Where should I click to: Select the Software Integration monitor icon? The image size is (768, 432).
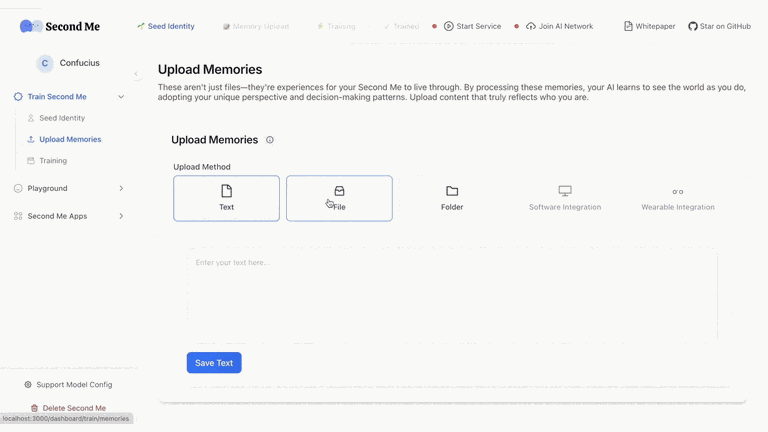pyautogui.click(x=565, y=191)
